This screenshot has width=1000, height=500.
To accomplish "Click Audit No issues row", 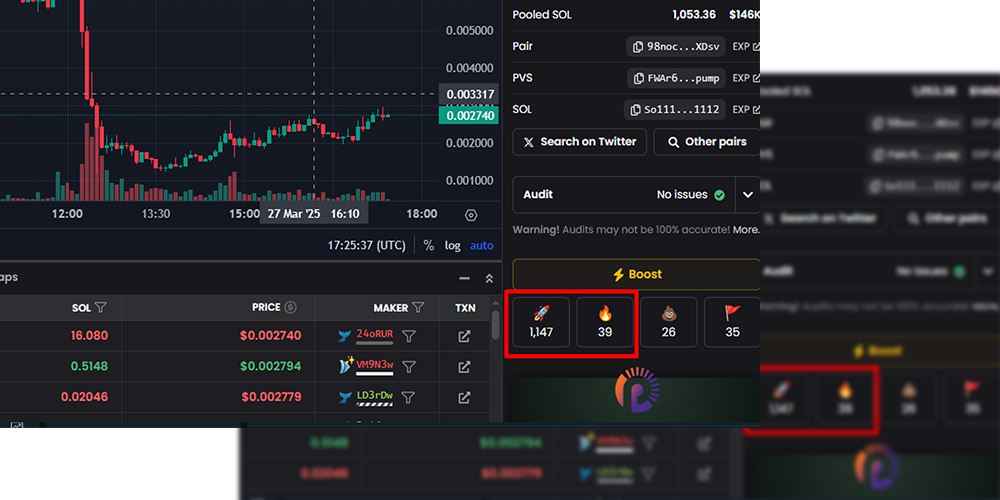I will 624,195.
